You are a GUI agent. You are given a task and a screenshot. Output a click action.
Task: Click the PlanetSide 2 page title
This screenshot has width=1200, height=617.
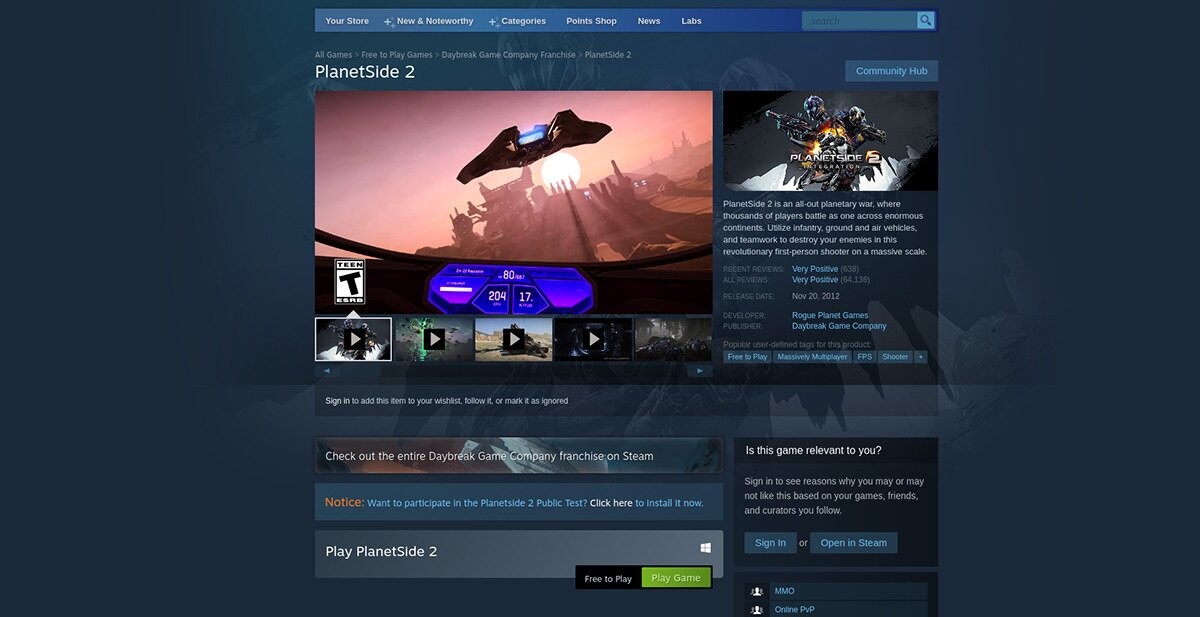(x=365, y=72)
